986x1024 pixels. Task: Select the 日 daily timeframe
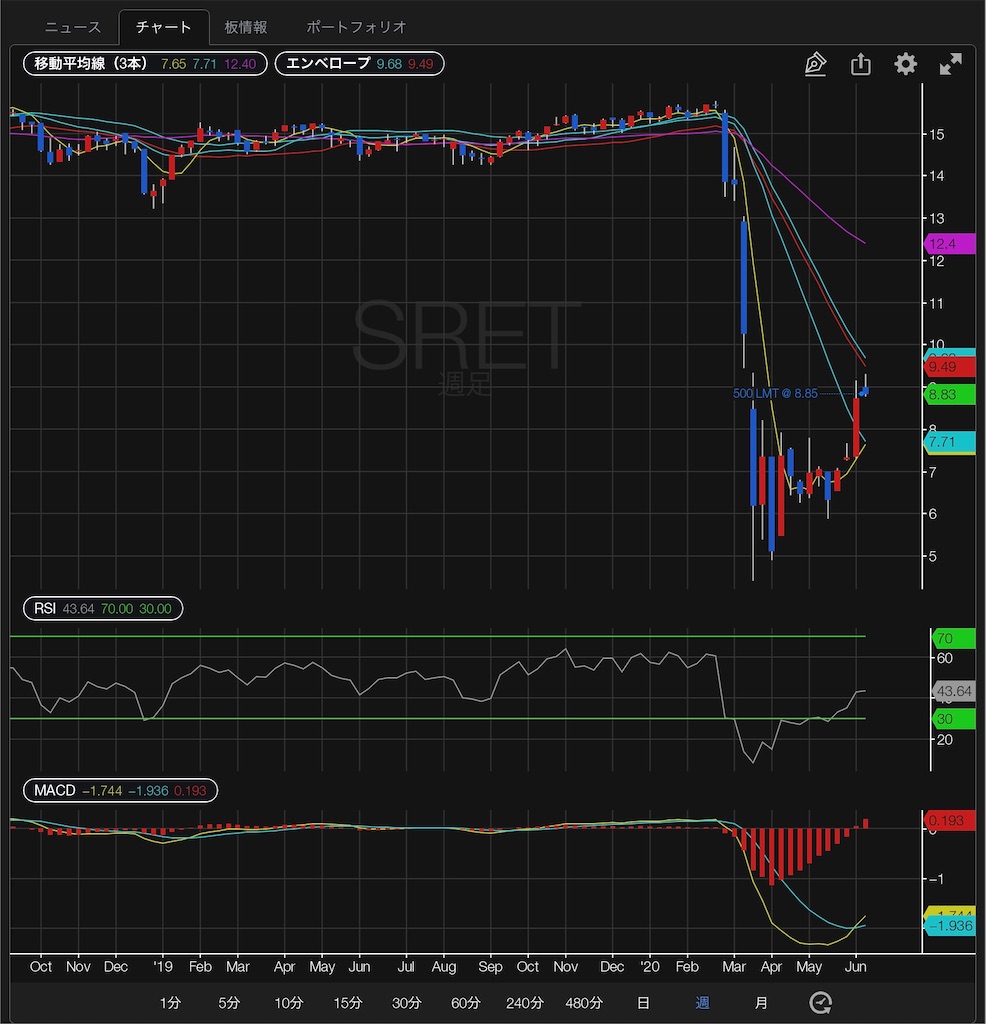coord(643,1002)
